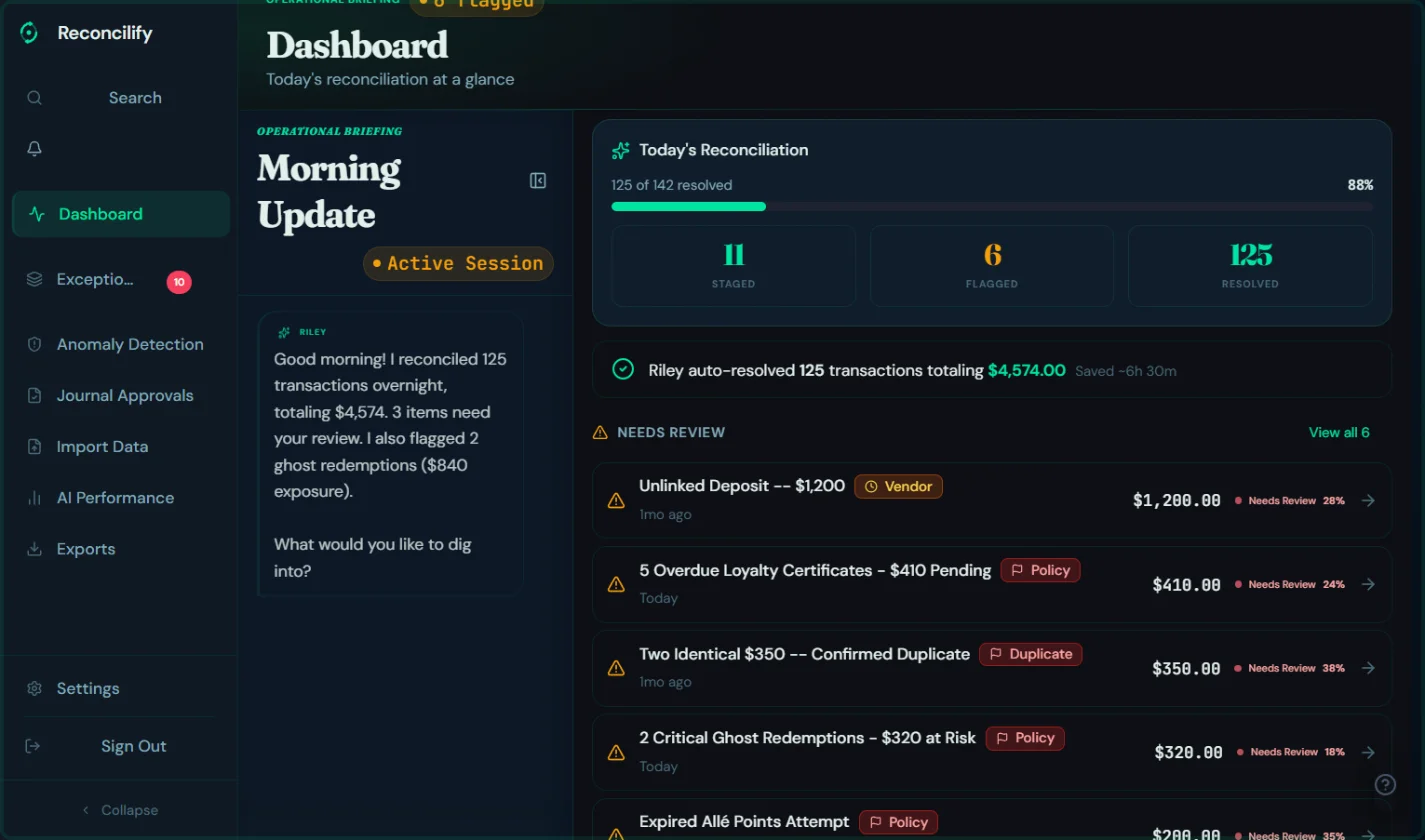The image size is (1425, 840).
Task: Go to Journal Approvals
Action: click(x=125, y=396)
